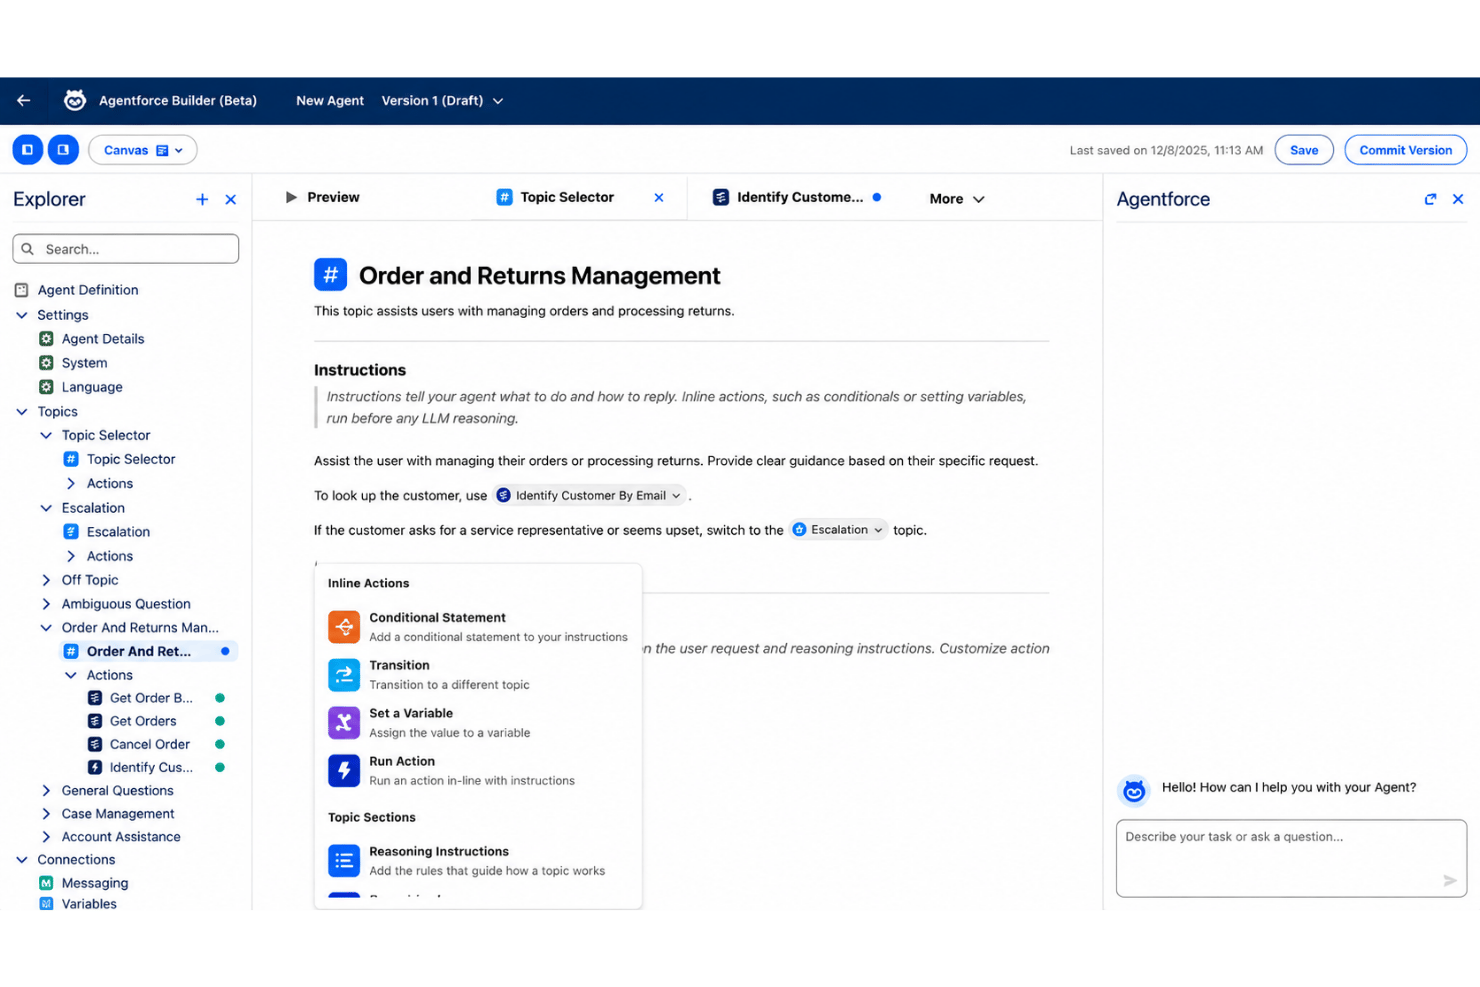The image size is (1480, 987).
Task: Open the Identify Cus... action in Explorer
Action: tap(151, 767)
